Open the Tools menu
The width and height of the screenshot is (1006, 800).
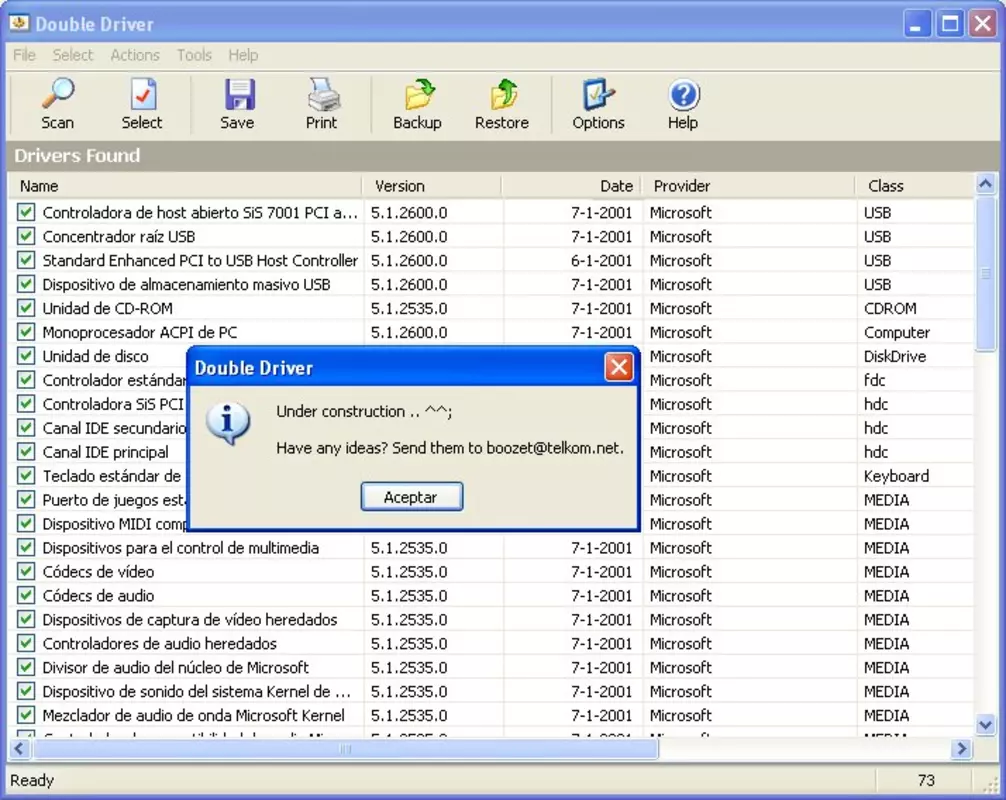(194, 55)
